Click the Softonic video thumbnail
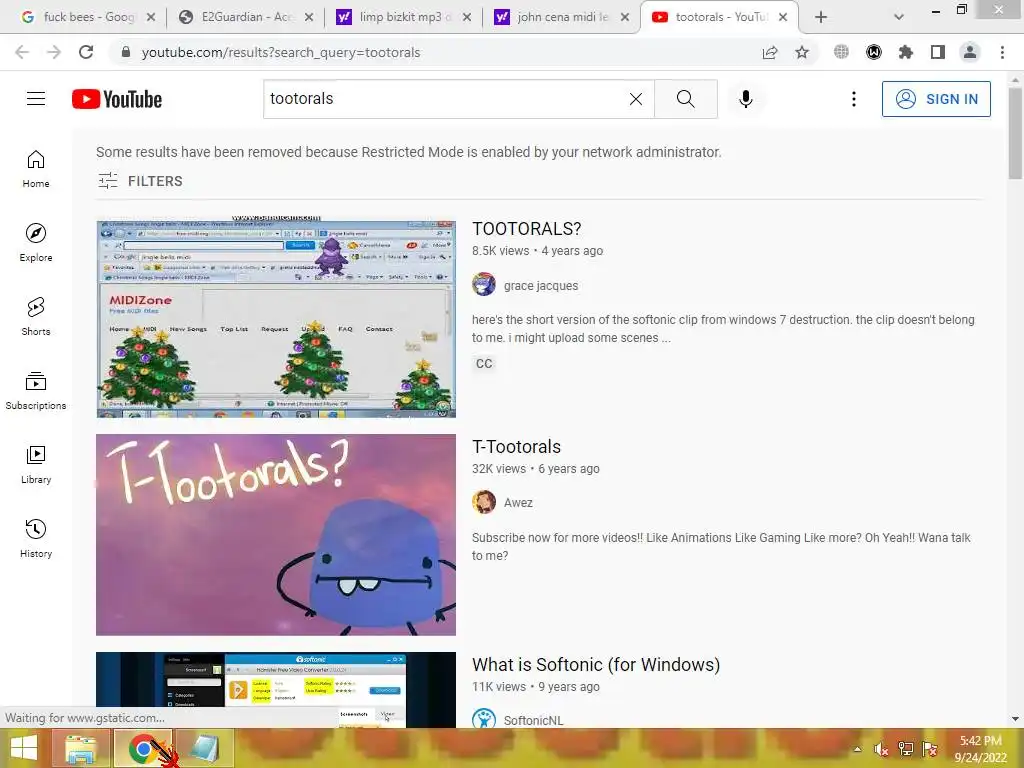 276,690
